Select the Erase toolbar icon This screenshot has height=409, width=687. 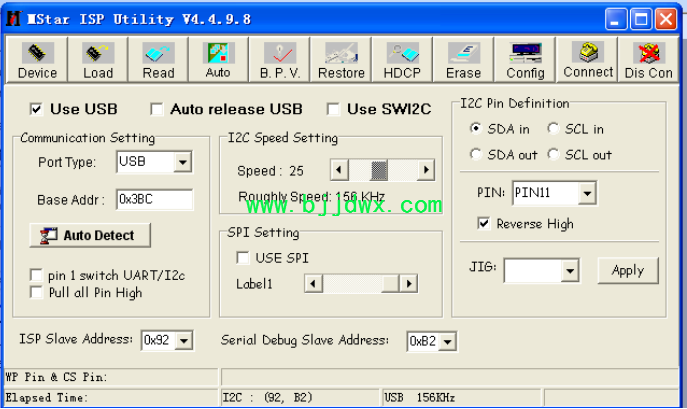(x=463, y=60)
